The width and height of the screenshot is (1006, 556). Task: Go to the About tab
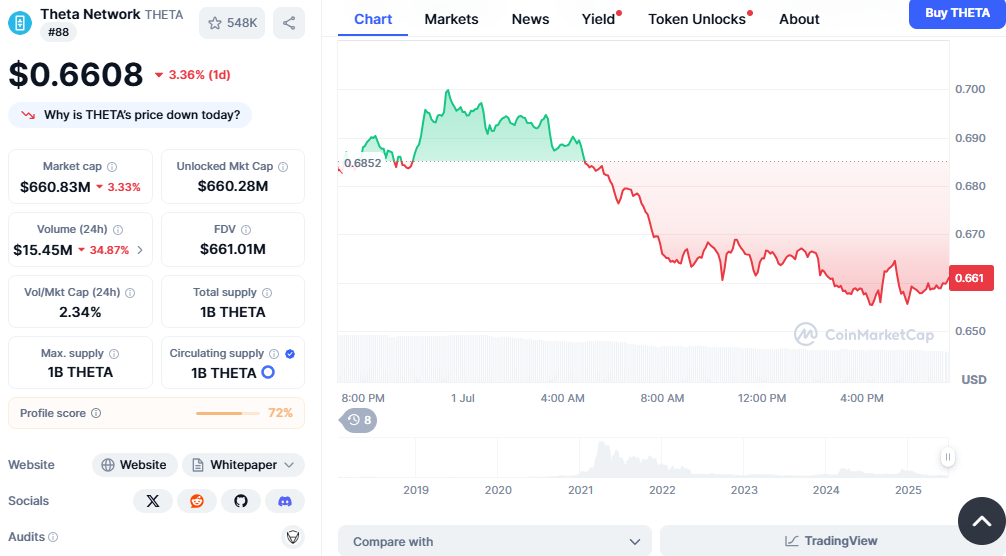pos(799,19)
